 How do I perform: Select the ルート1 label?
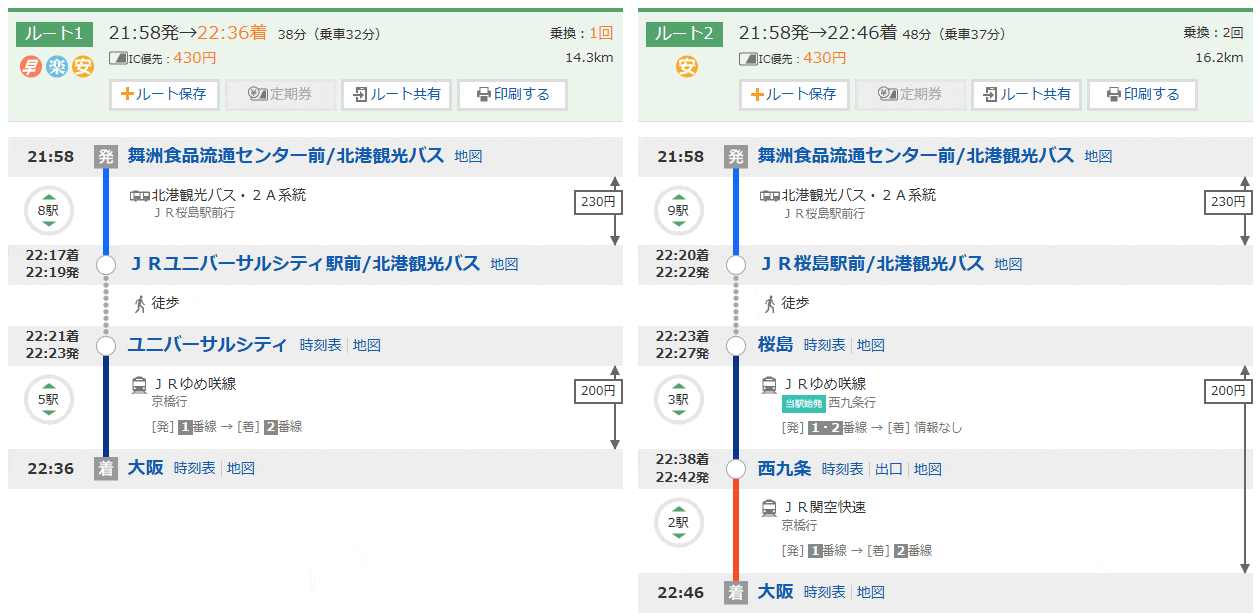coord(54,33)
